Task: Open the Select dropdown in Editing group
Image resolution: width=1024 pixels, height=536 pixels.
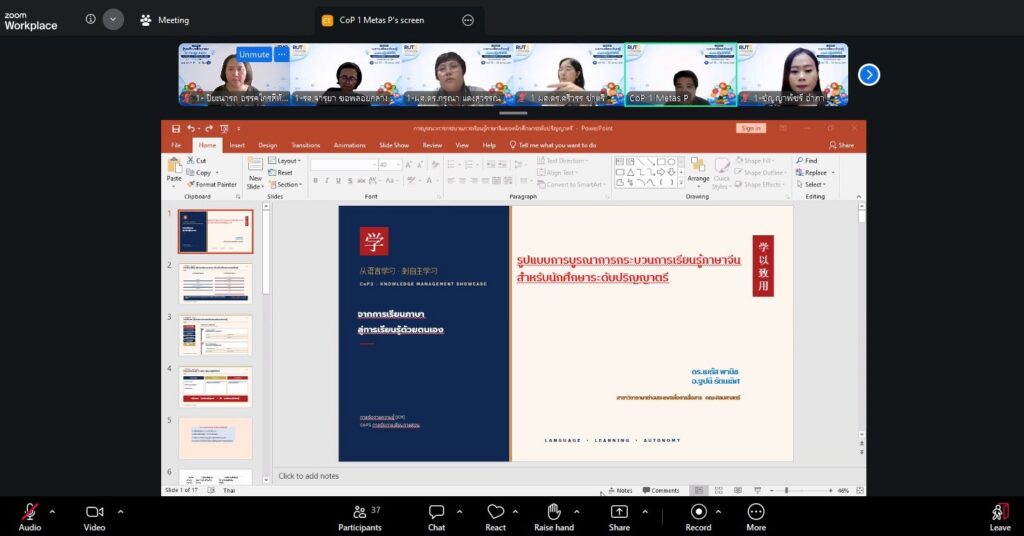Action: coord(810,185)
